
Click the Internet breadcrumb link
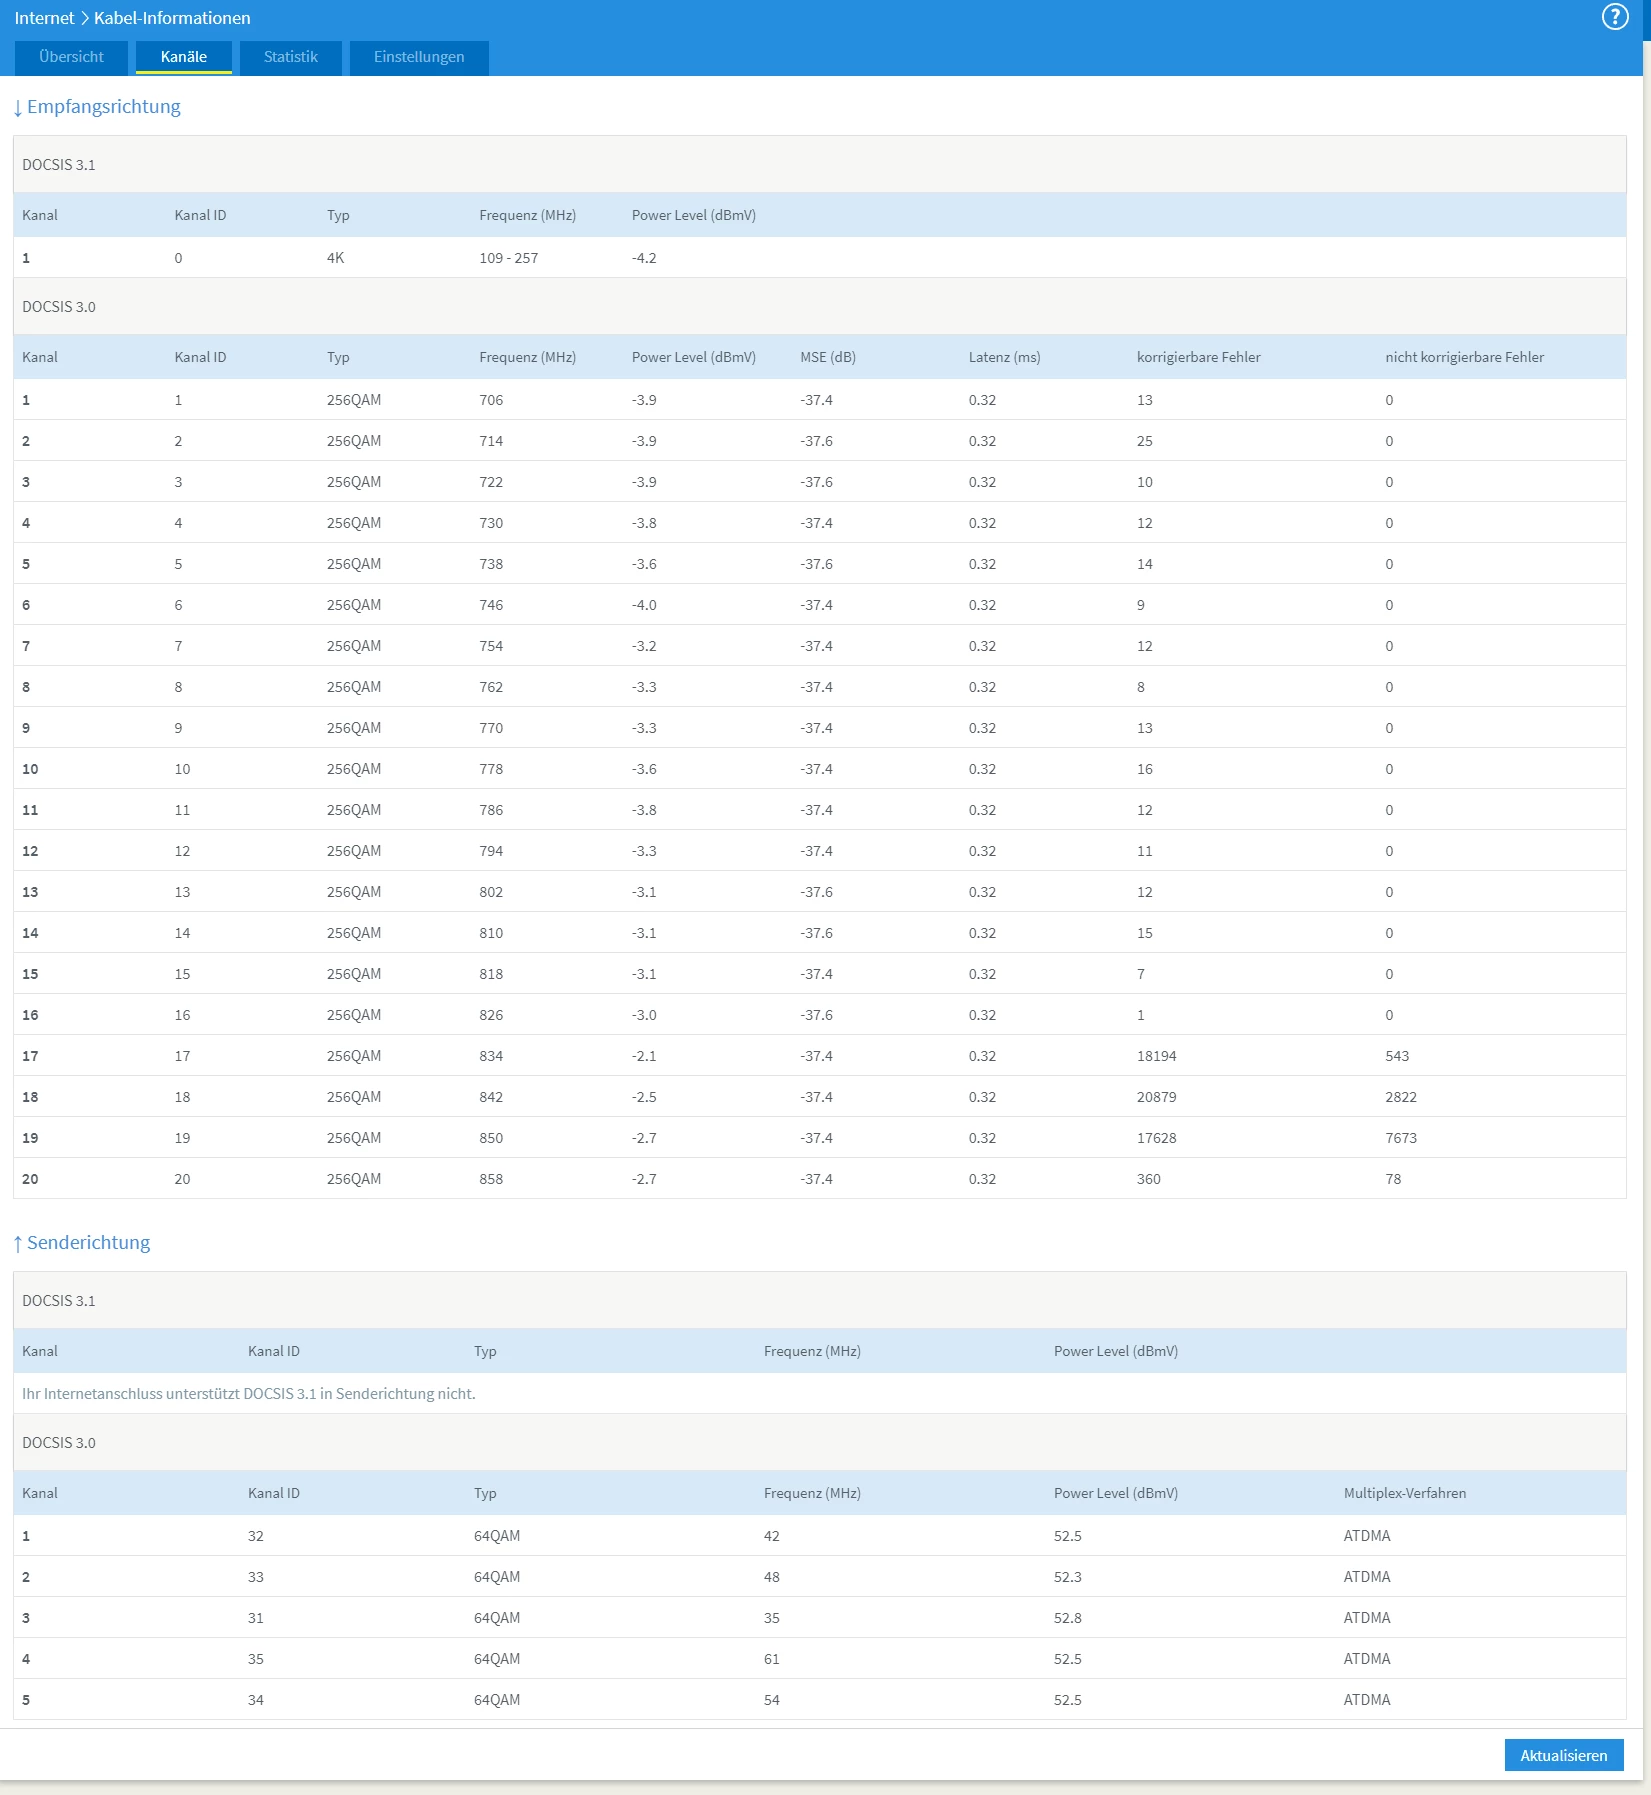pyautogui.click(x=44, y=18)
